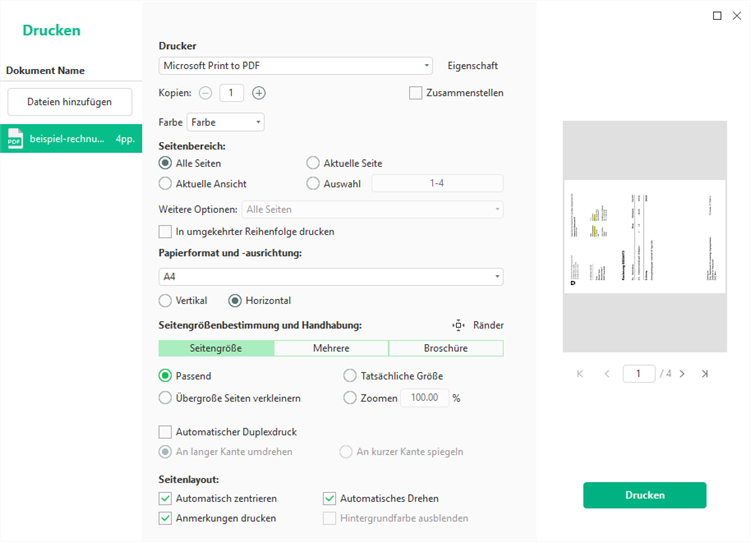Click the print preview thumbnail

coord(645,236)
